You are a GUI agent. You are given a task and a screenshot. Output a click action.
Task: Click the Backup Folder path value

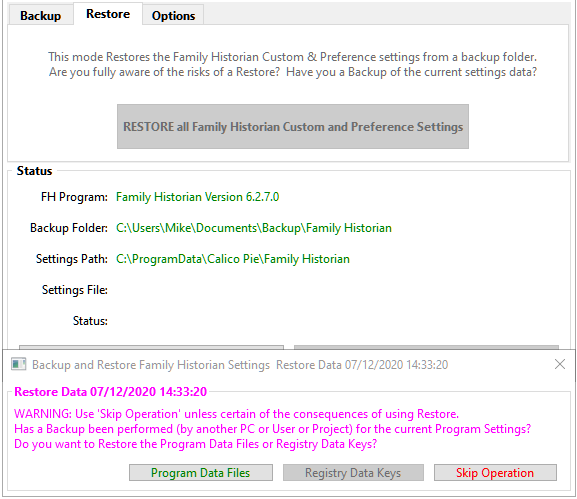[x=254, y=228]
